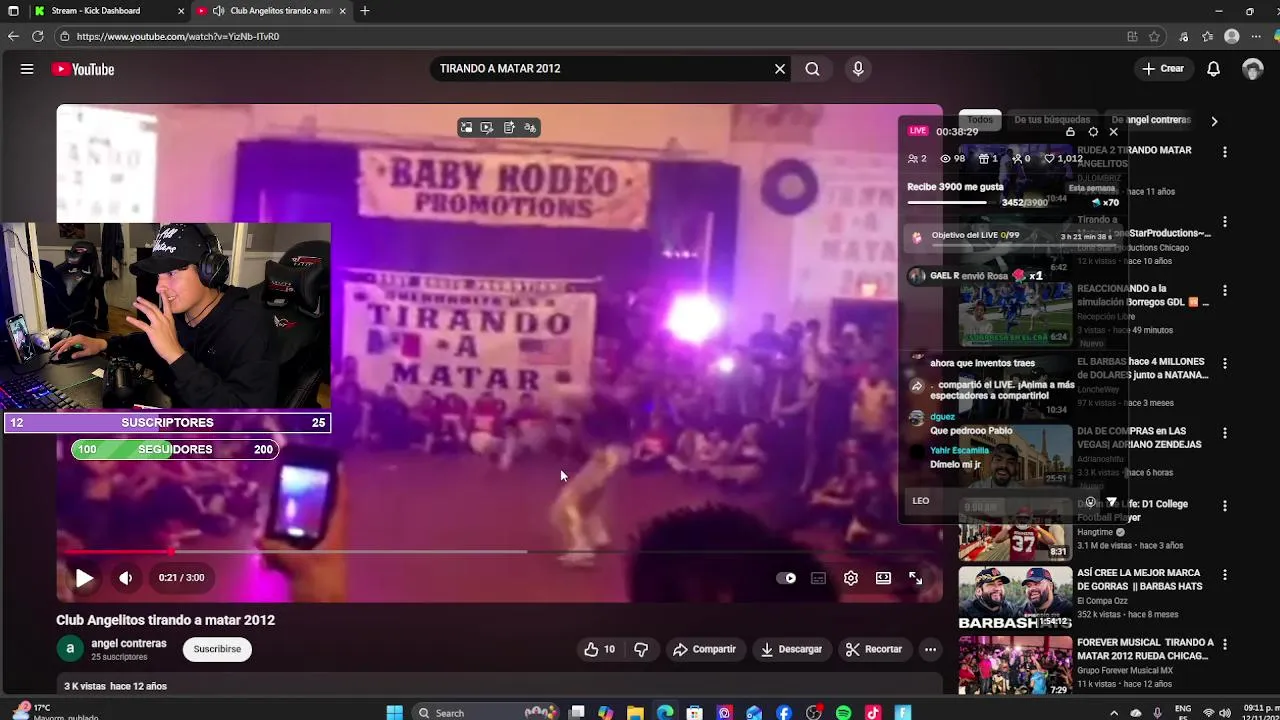Open options for the FOREVER MUSICAL TIRANDO A video
This screenshot has height=720, width=1280.
pos(1225,645)
